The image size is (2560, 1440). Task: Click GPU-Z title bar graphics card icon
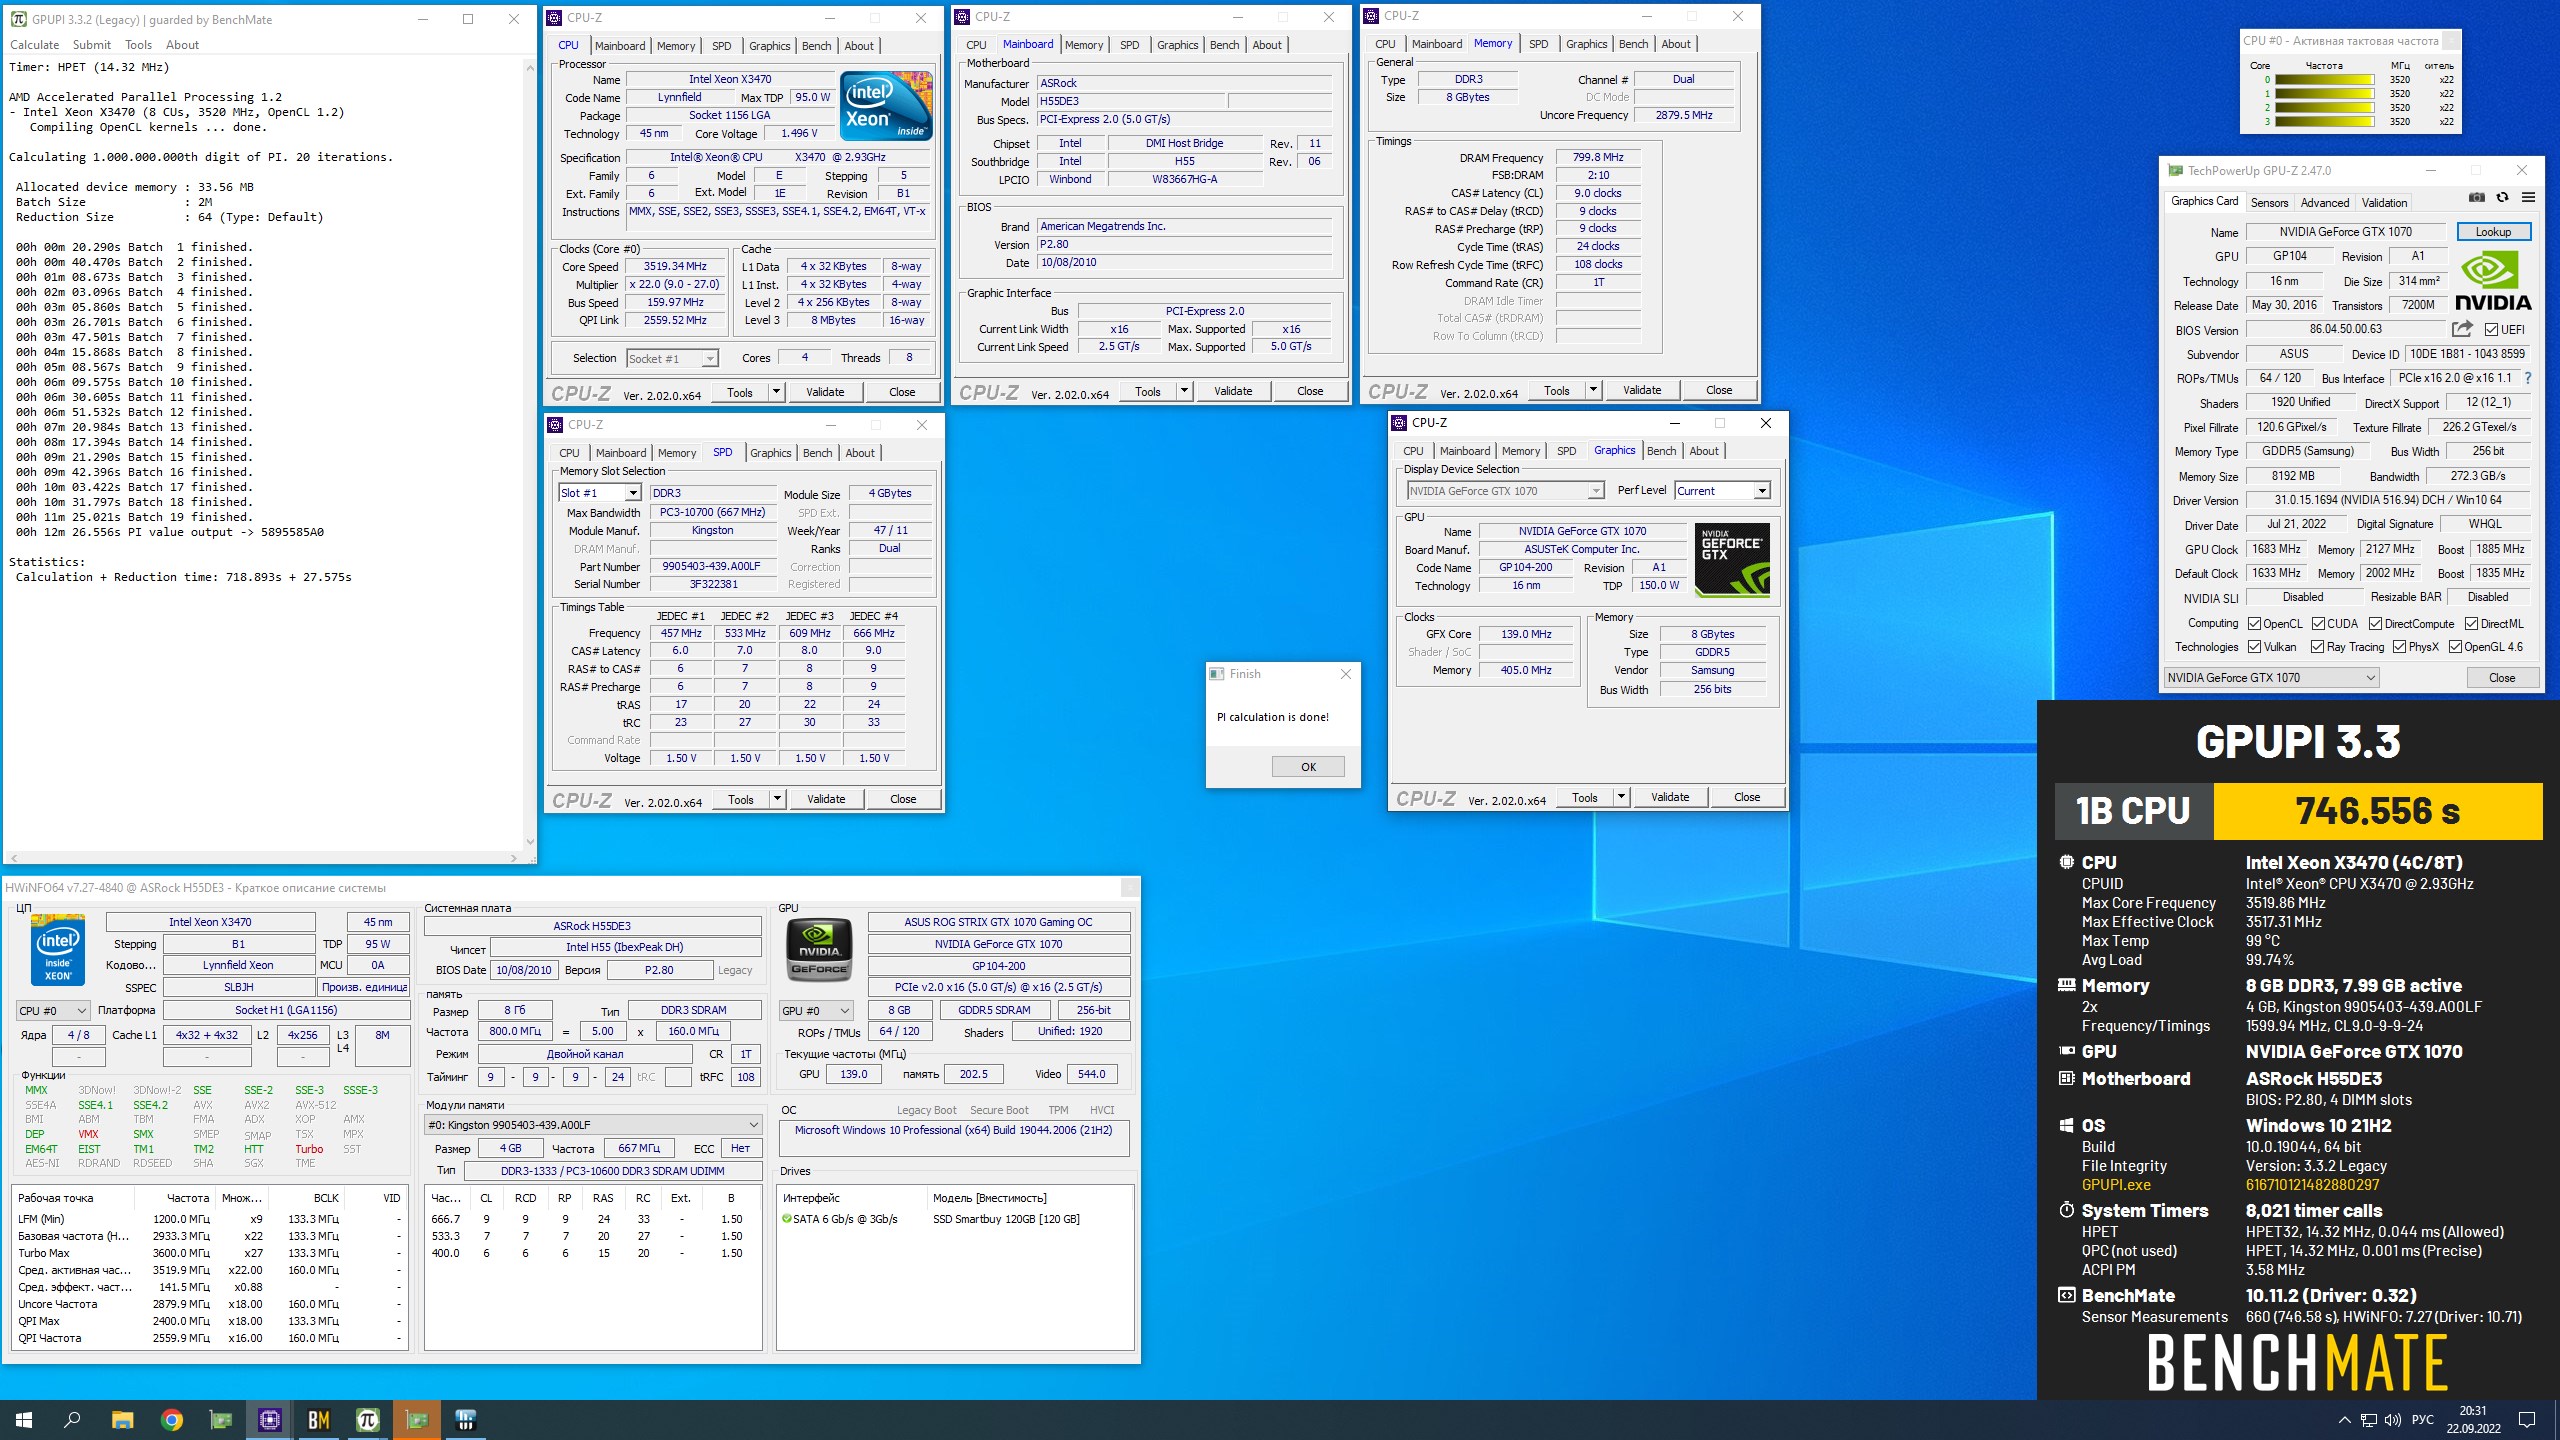[2175, 170]
